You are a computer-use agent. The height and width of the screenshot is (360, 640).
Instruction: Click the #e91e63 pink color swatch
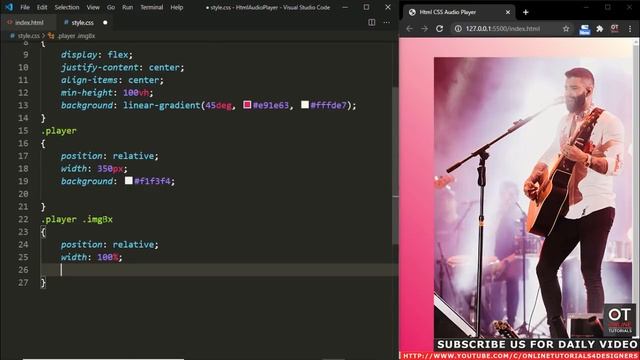[x=247, y=104]
